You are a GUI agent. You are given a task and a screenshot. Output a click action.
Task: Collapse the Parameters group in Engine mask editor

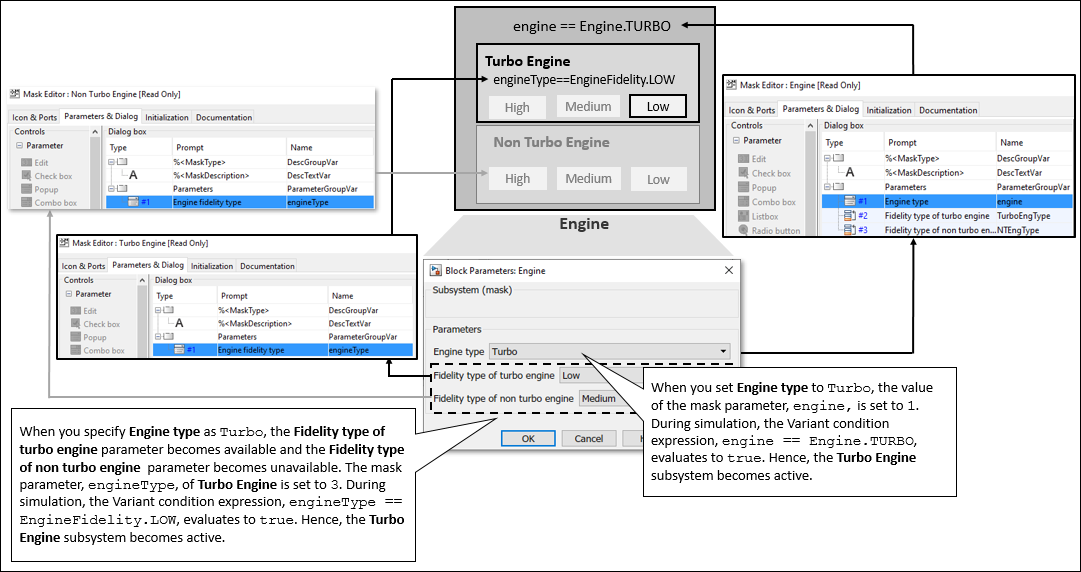point(828,187)
